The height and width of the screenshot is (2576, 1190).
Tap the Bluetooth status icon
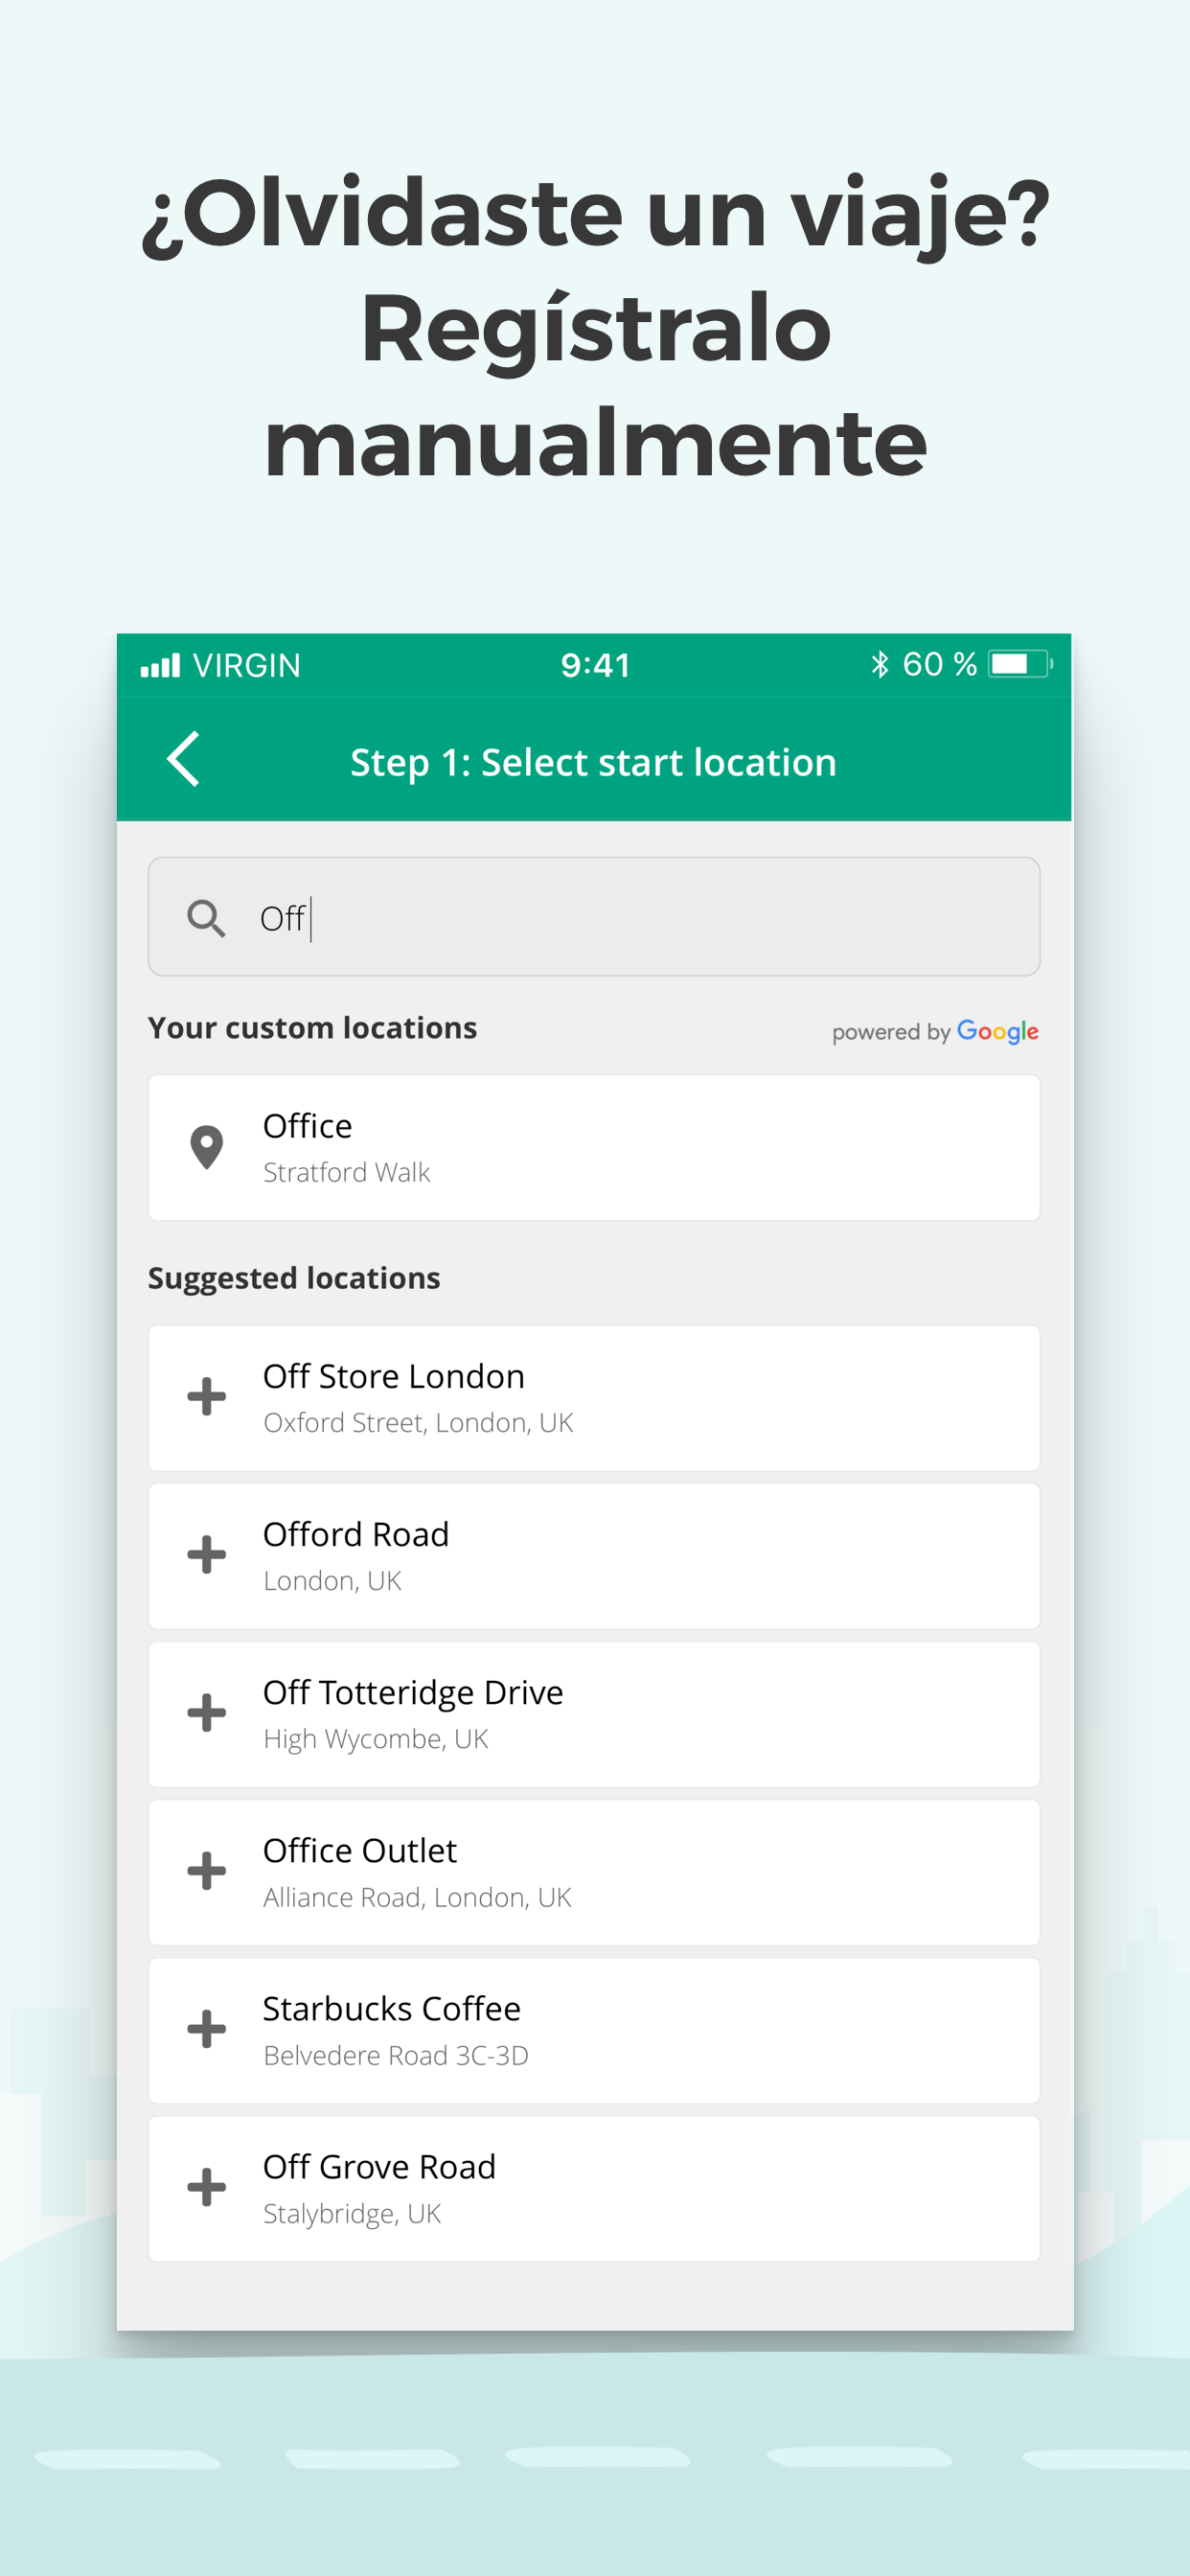click(879, 665)
